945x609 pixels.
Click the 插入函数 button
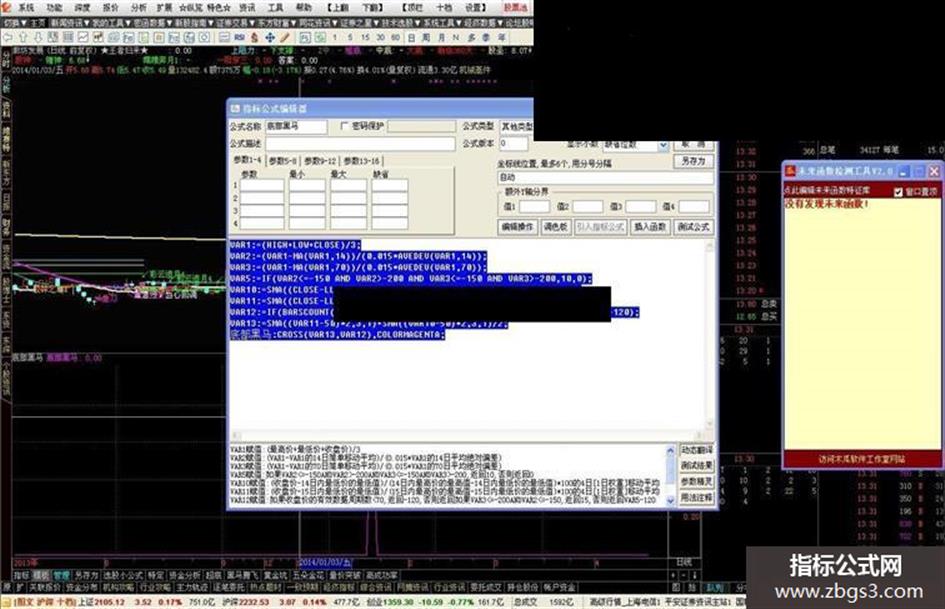coord(650,227)
